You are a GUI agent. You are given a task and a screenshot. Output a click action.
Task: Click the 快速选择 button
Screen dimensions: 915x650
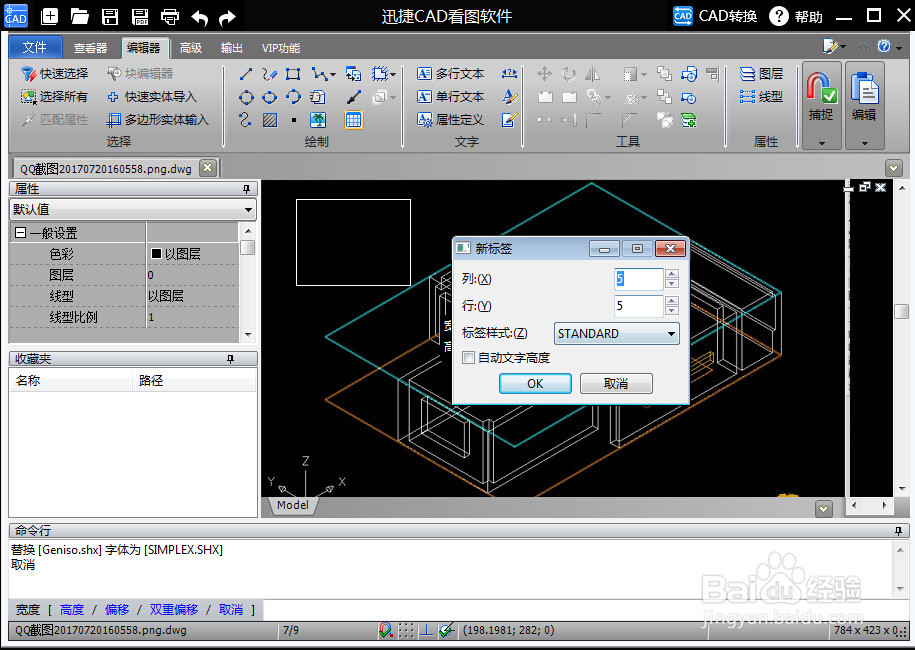(x=55, y=74)
